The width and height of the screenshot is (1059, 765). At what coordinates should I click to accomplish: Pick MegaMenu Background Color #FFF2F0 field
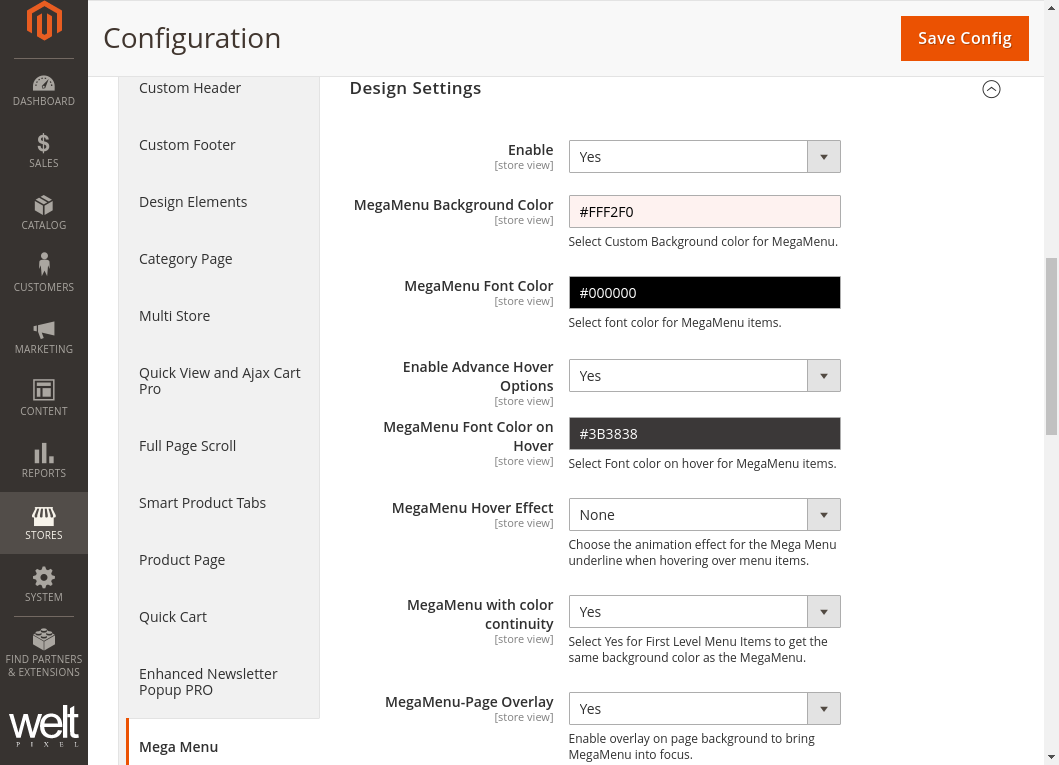pyautogui.click(x=704, y=212)
